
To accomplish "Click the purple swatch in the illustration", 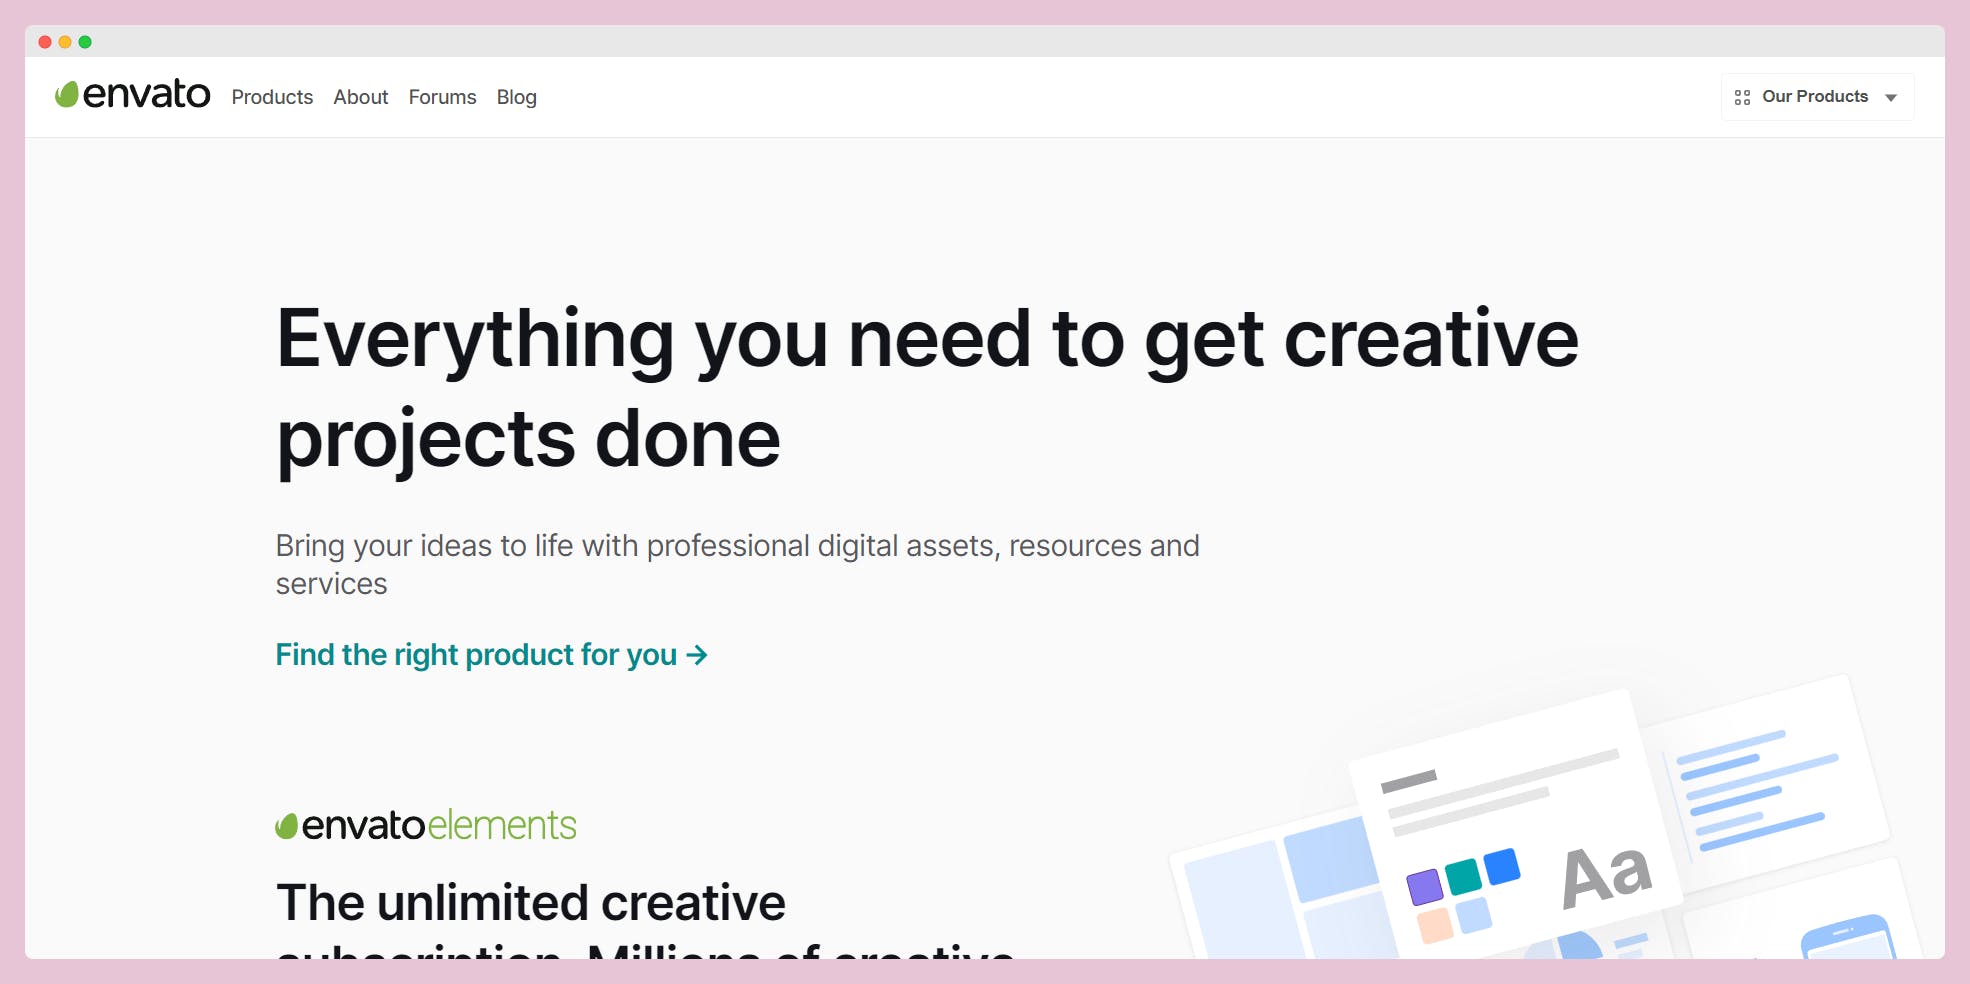I will [x=1424, y=886].
